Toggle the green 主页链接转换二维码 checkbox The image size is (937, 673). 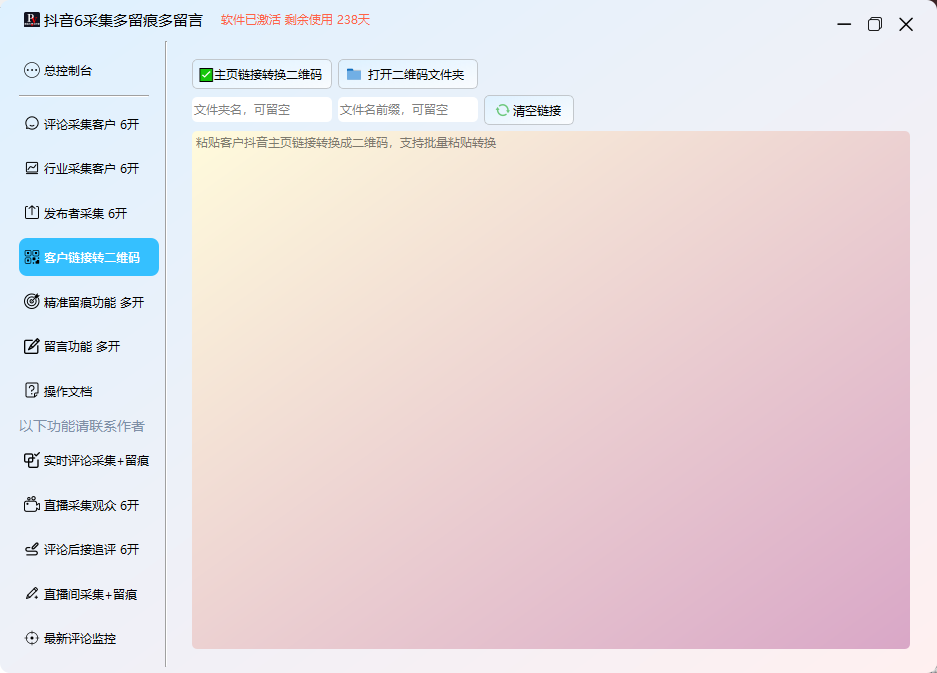pyautogui.click(x=206, y=75)
